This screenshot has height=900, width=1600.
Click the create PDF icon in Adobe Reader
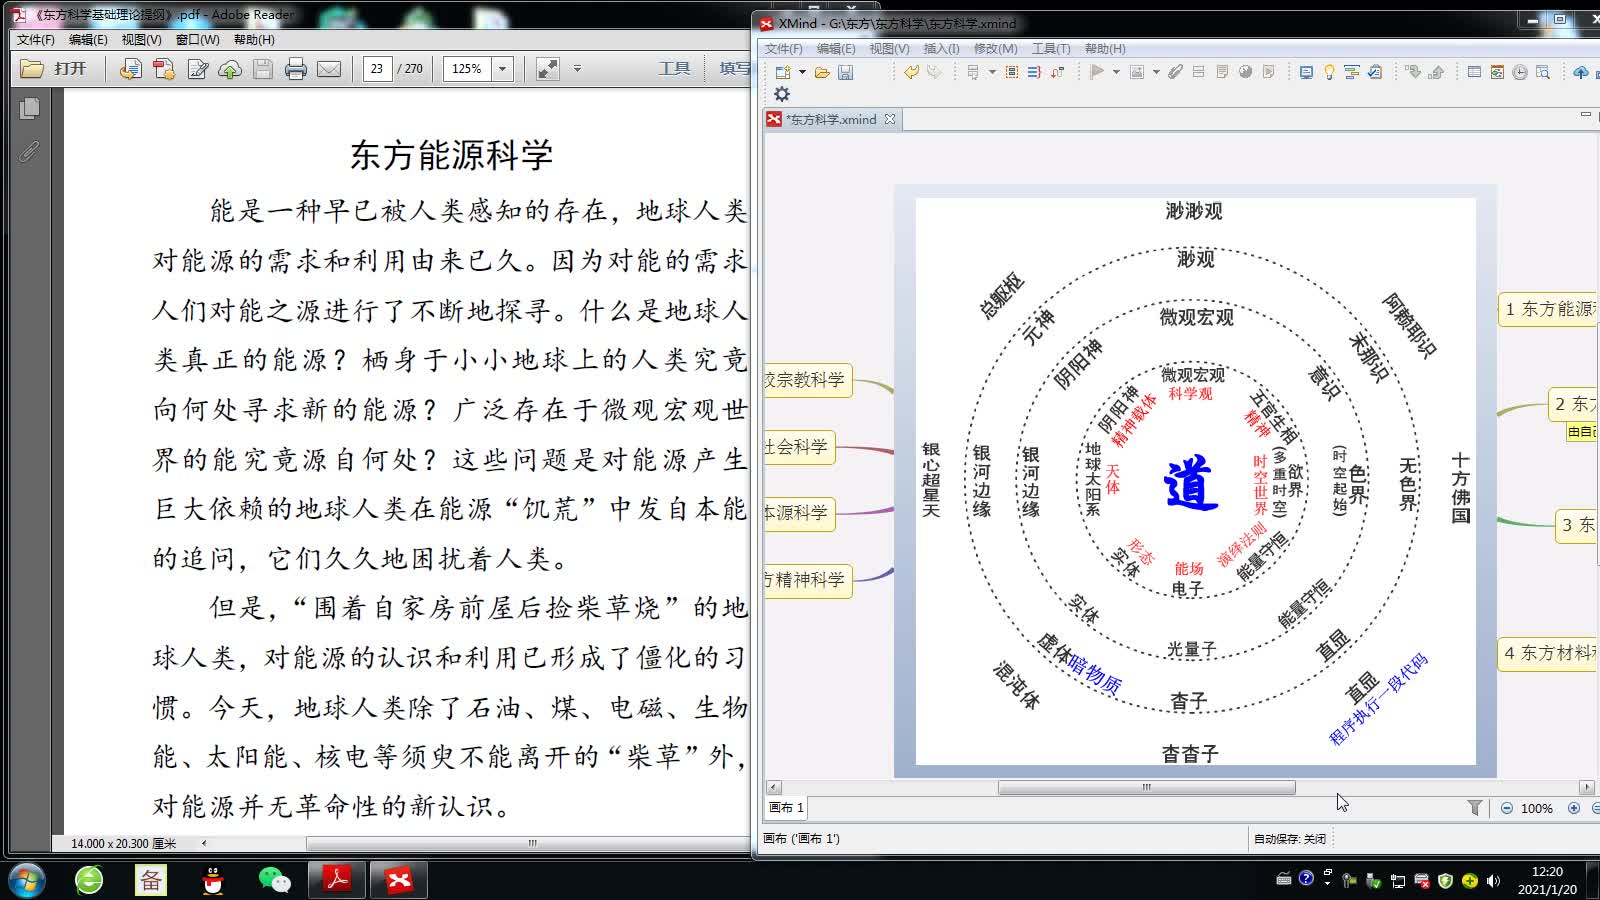(x=164, y=69)
